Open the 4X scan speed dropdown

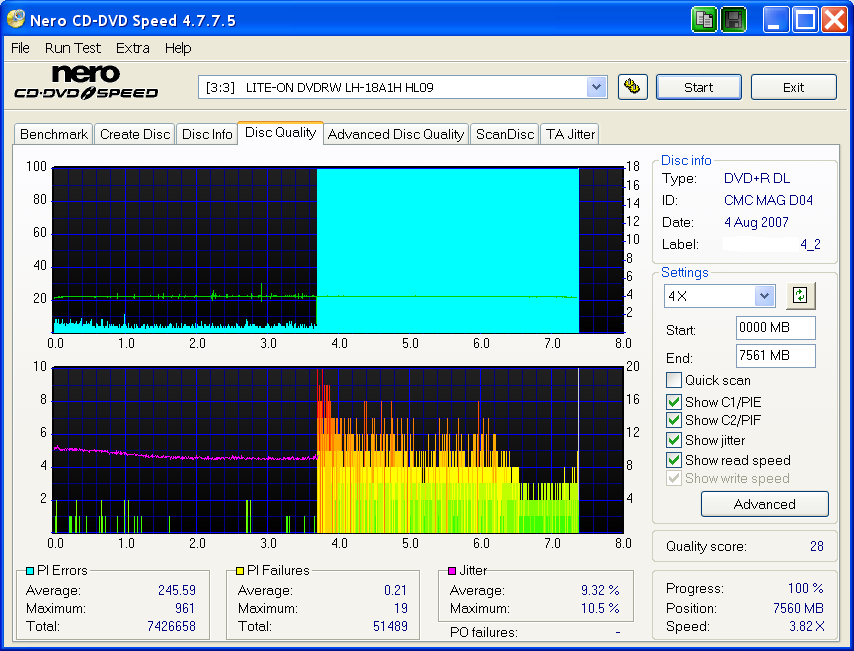(763, 295)
